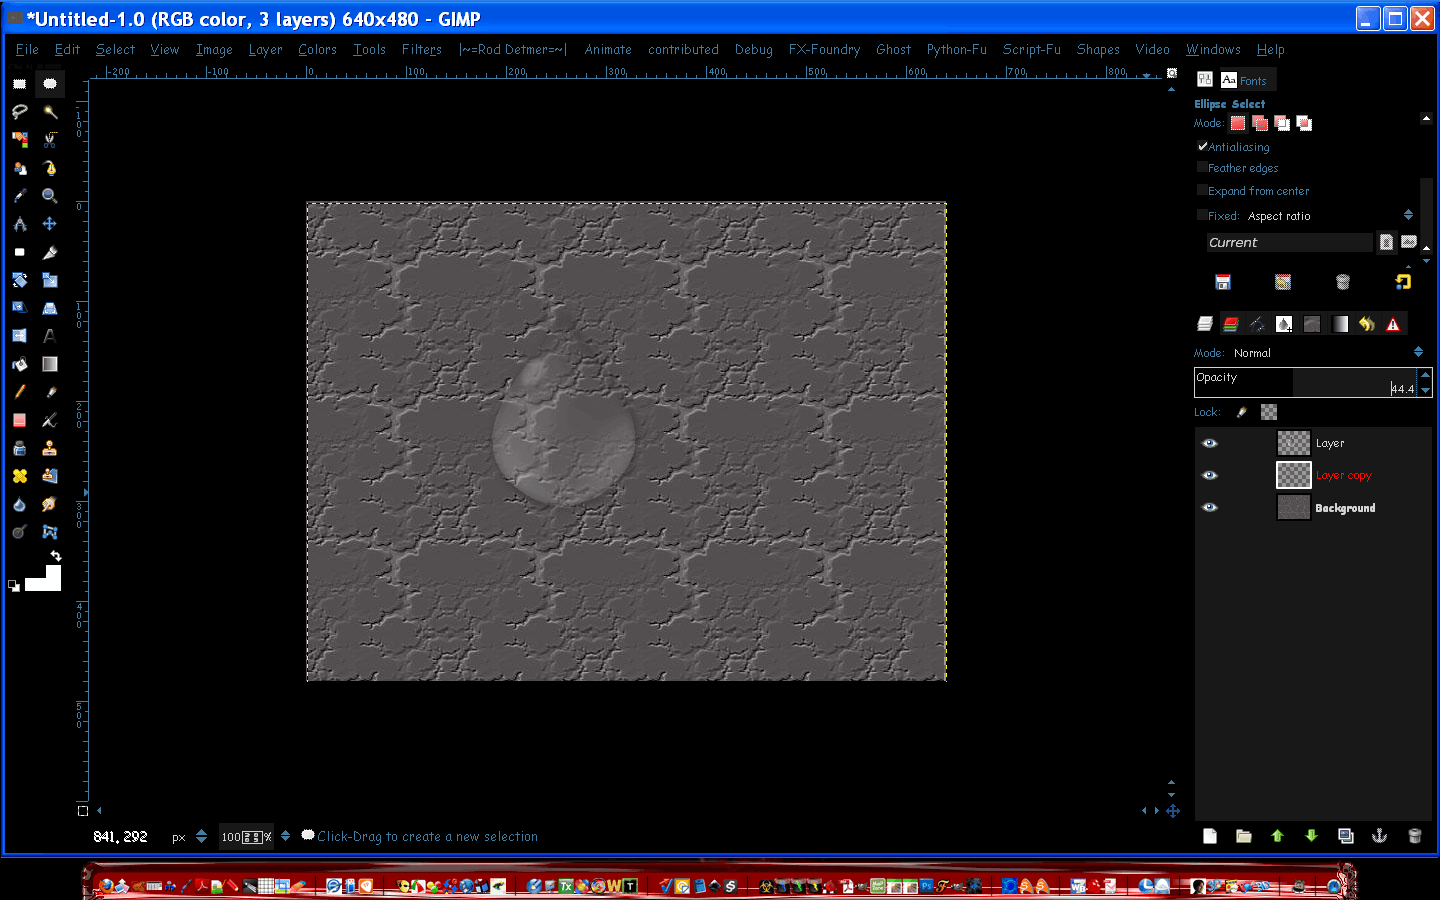Toggle the Antialiasing checkbox

click(x=1203, y=146)
